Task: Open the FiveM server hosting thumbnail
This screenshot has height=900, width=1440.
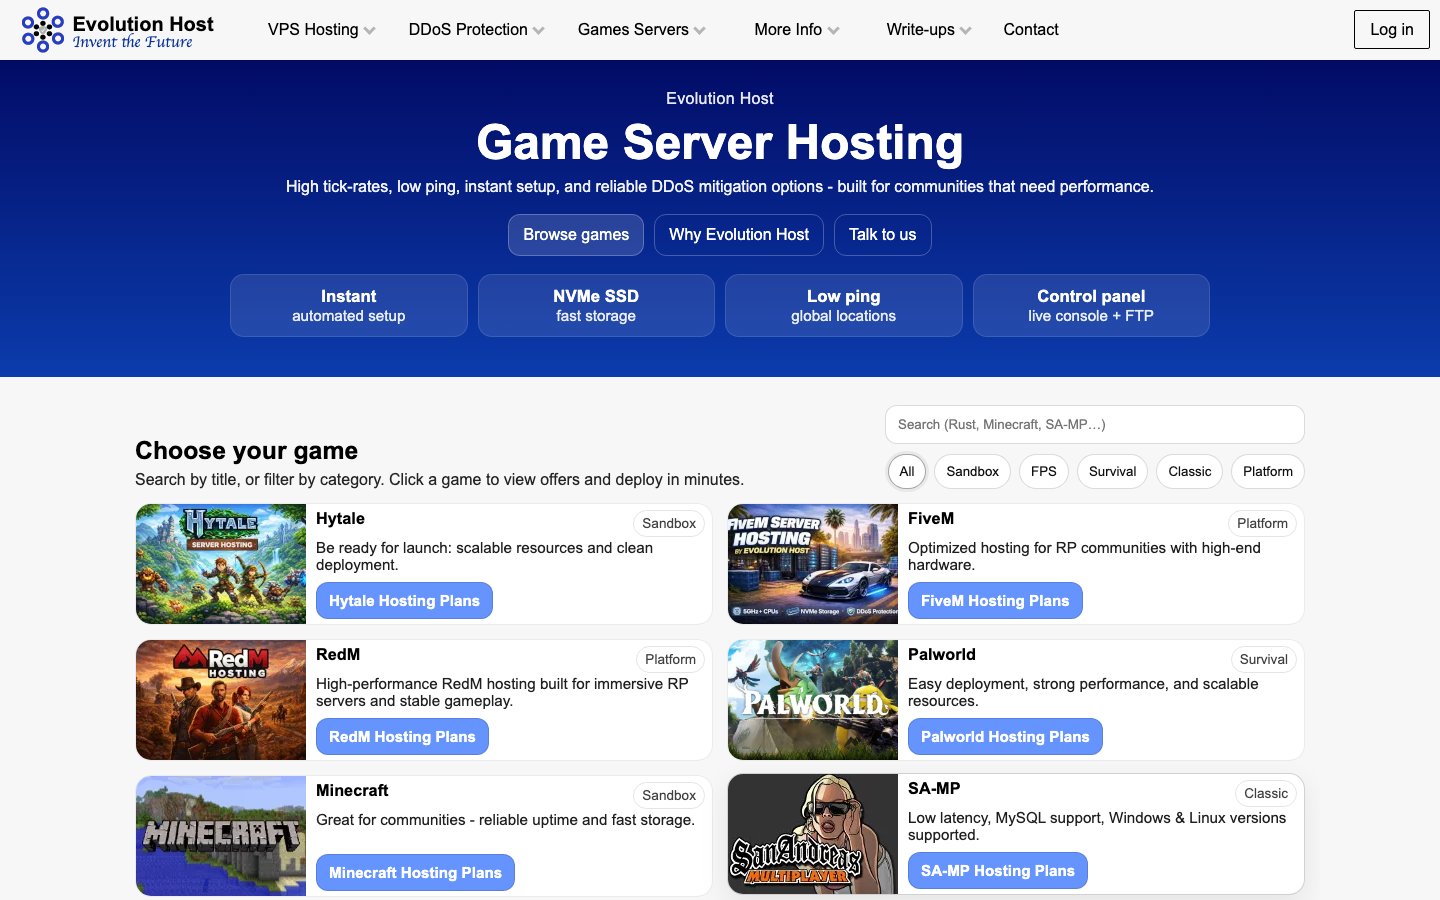Action: tap(813, 564)
